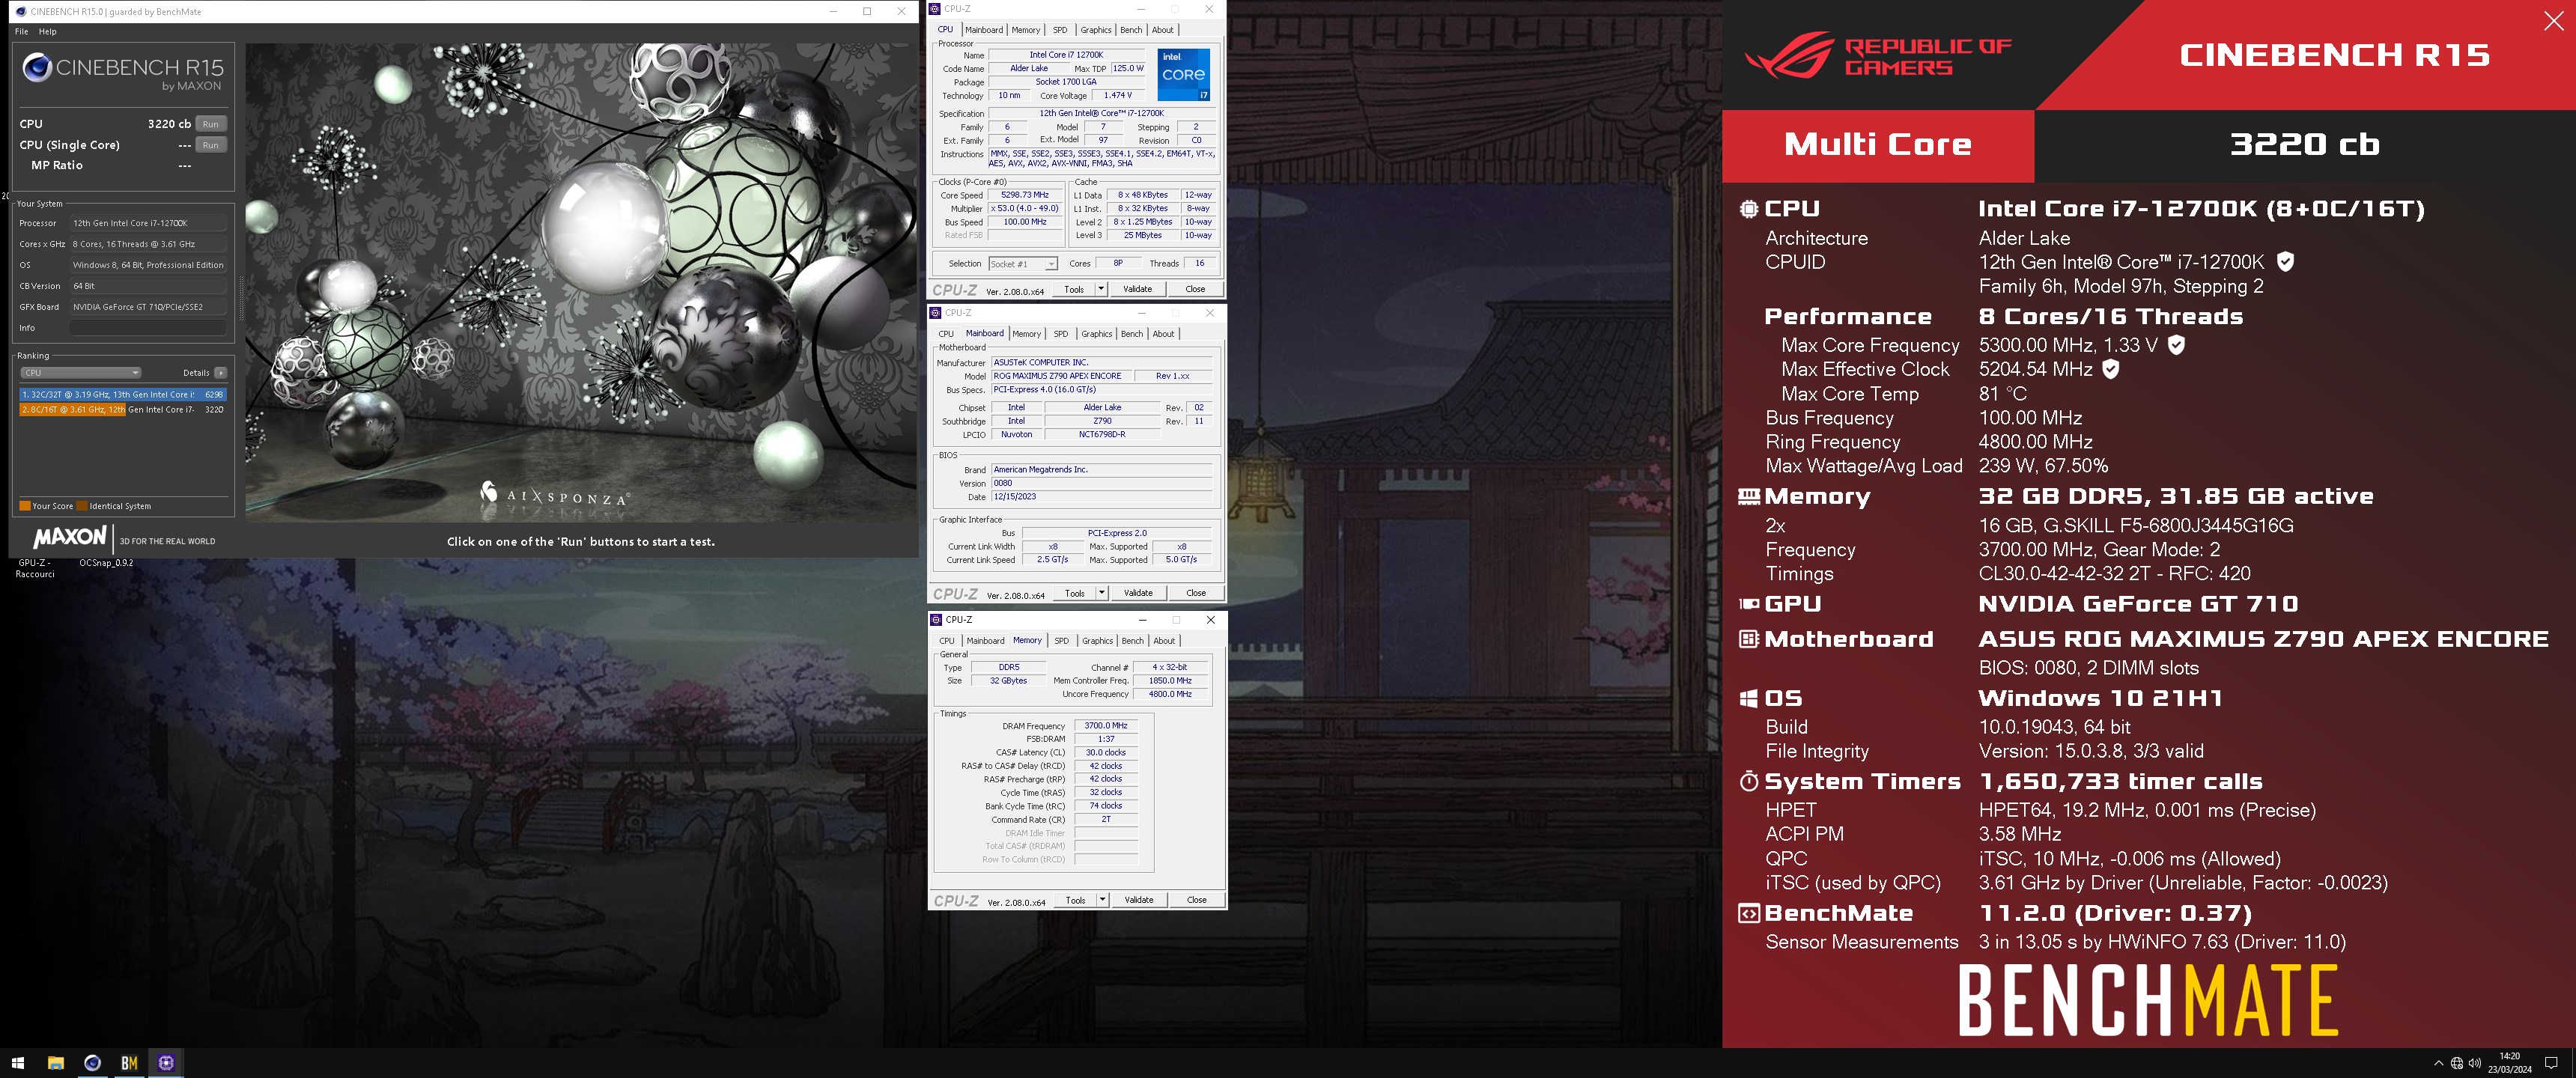Viewport: 2576px width, 1078px height.
Task: Open the volume control in system tray
Action: (x=2474, y=1063)
